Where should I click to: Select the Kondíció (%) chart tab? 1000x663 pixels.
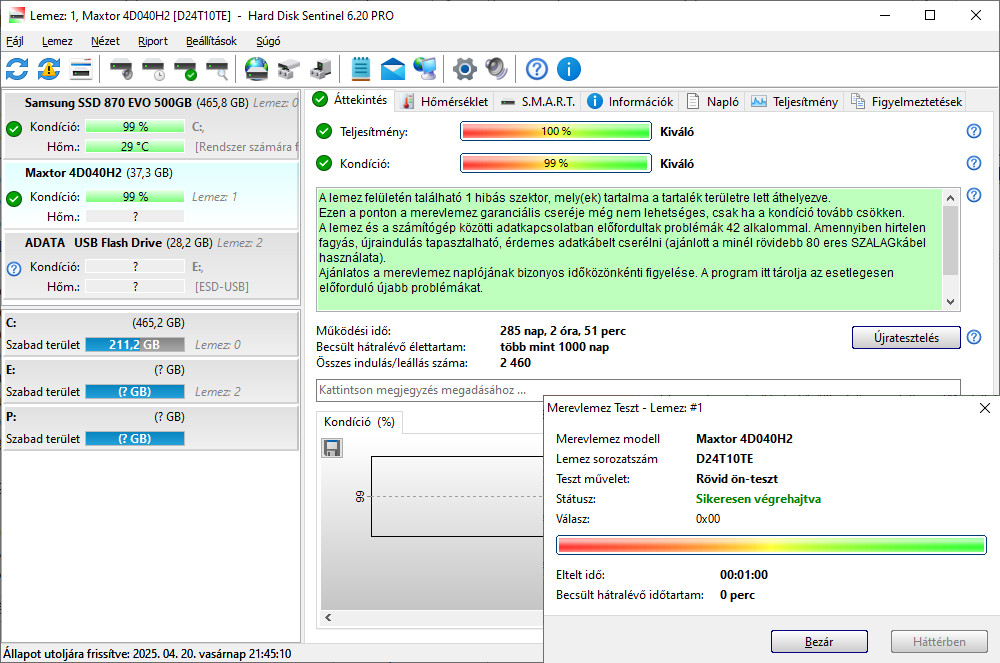(359, 422)
